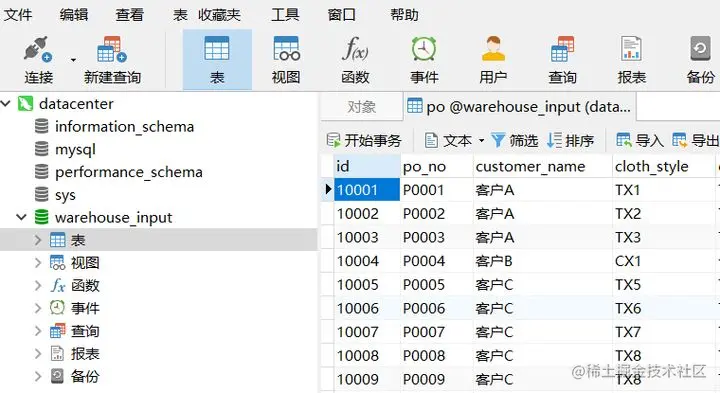
Task: Switch to the po @warehouse_input tab
Action: 519,107
